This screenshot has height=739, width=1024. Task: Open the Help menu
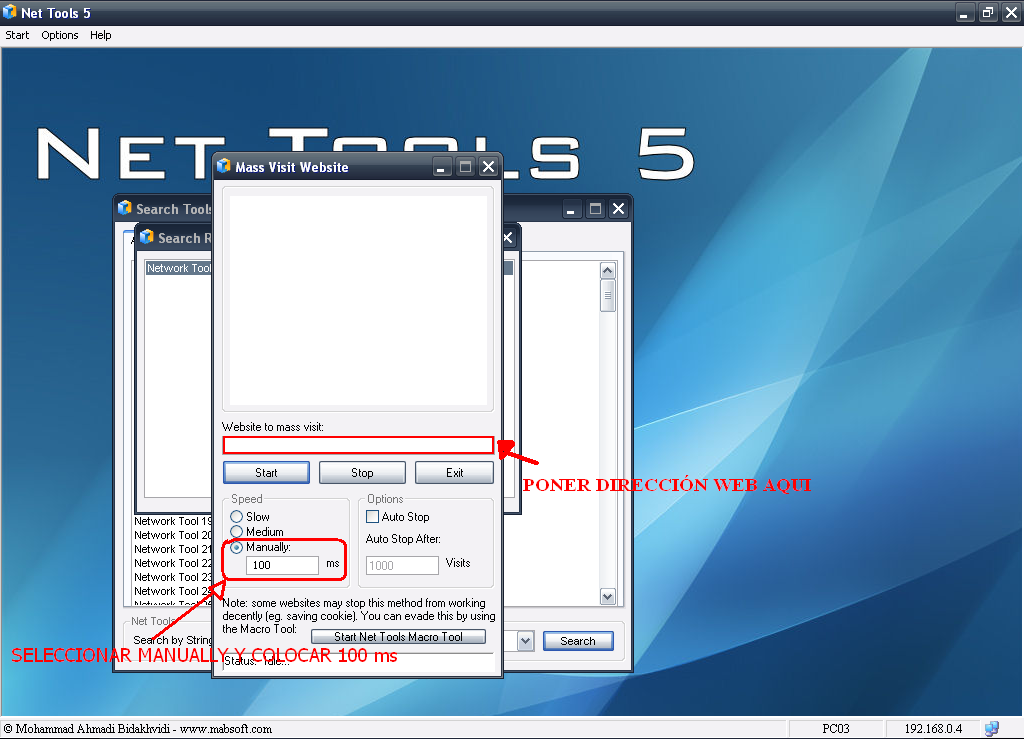101,35
